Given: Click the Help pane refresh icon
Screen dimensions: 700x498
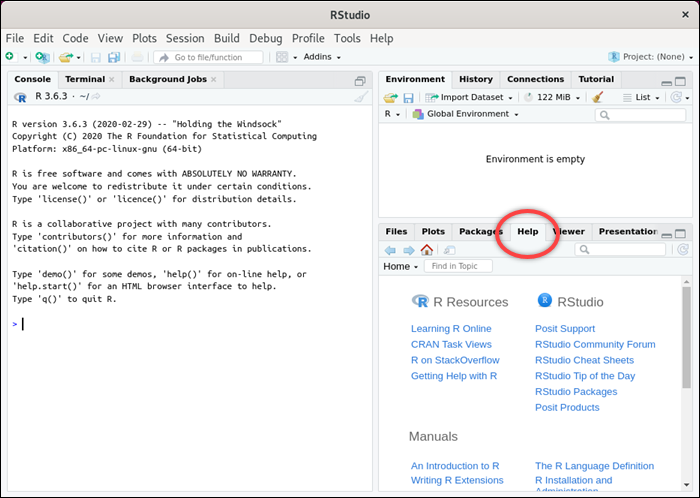Looking at the screenshot, I should [x=683, y=249].
